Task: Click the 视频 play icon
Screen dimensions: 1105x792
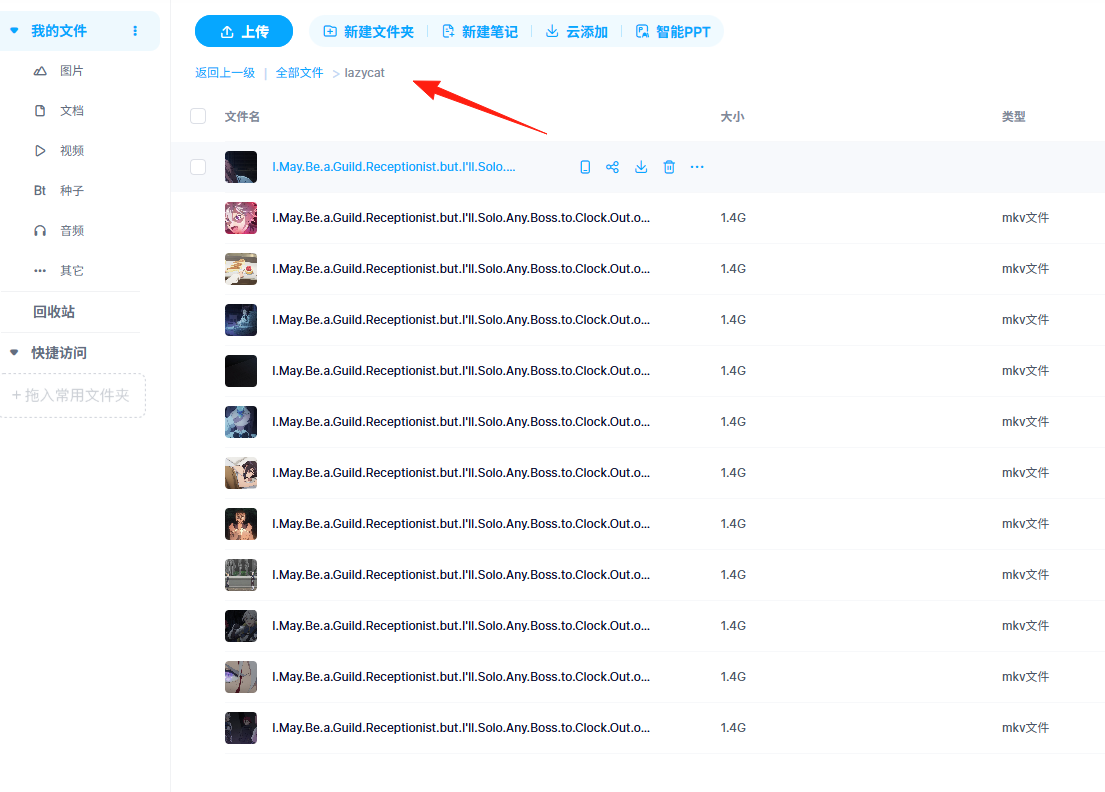Action: pos(40,151)
